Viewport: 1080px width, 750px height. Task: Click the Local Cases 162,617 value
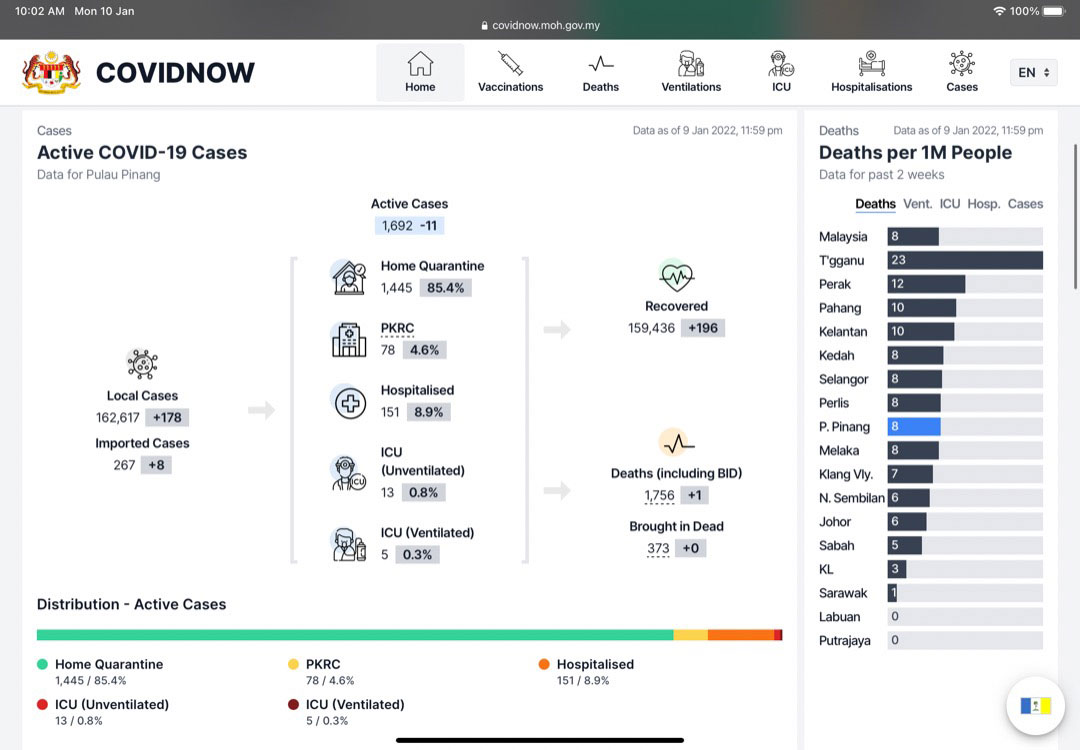point(118,417)
